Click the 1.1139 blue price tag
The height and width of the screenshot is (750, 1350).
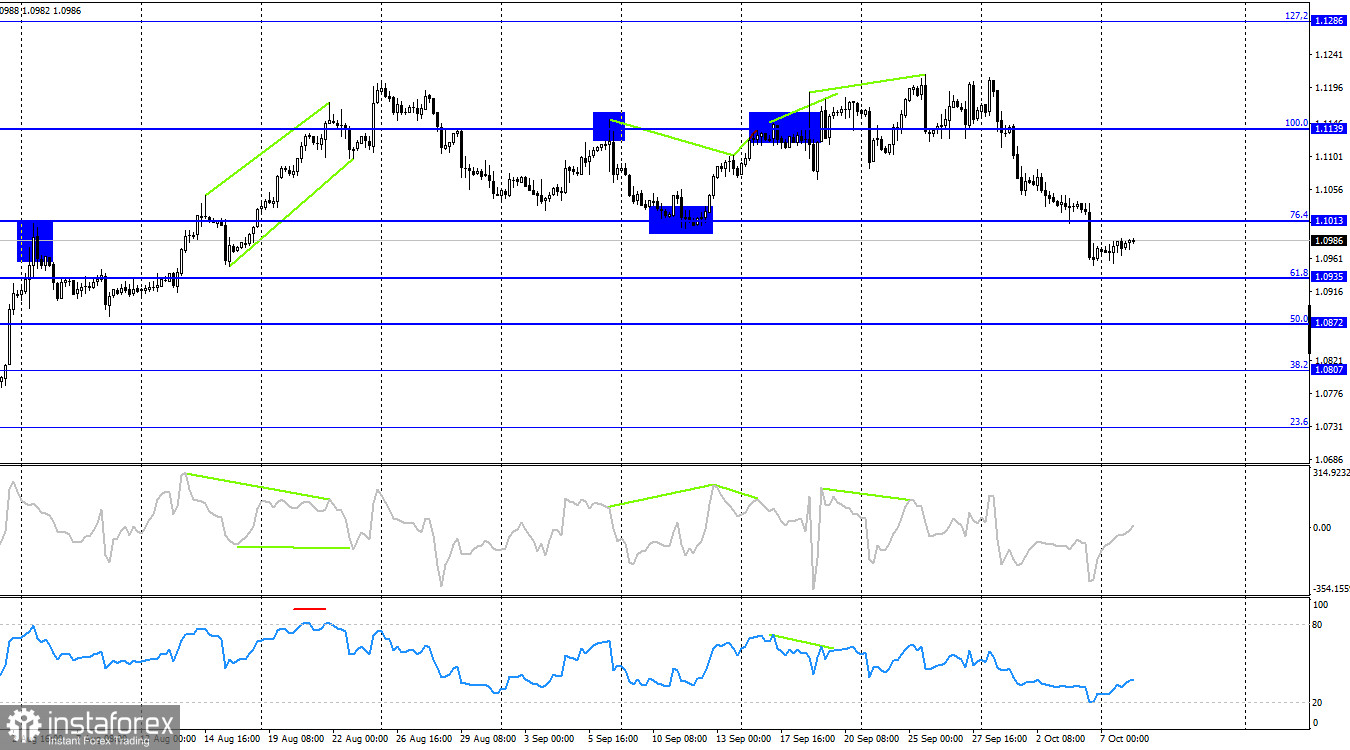point(1329,128)
